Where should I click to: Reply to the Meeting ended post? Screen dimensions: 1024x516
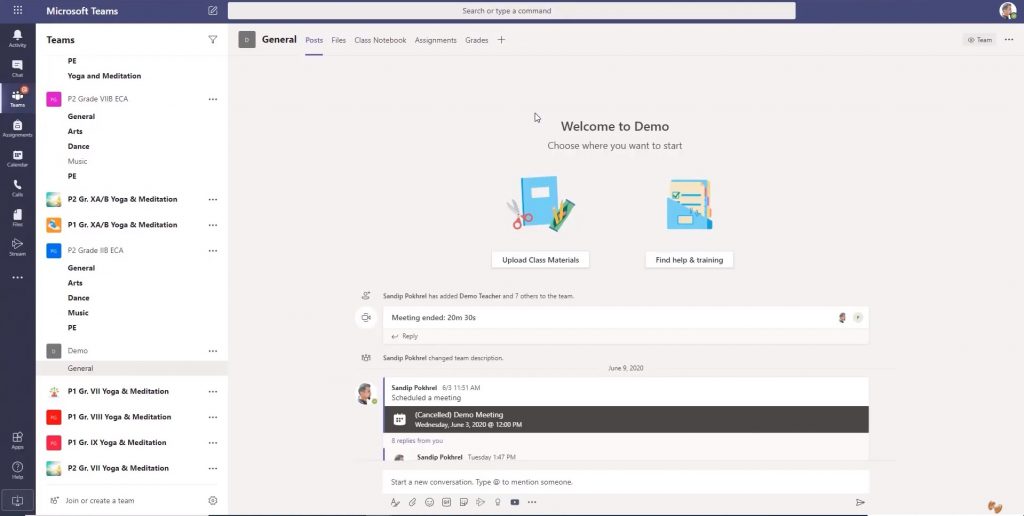coord(405,336)
